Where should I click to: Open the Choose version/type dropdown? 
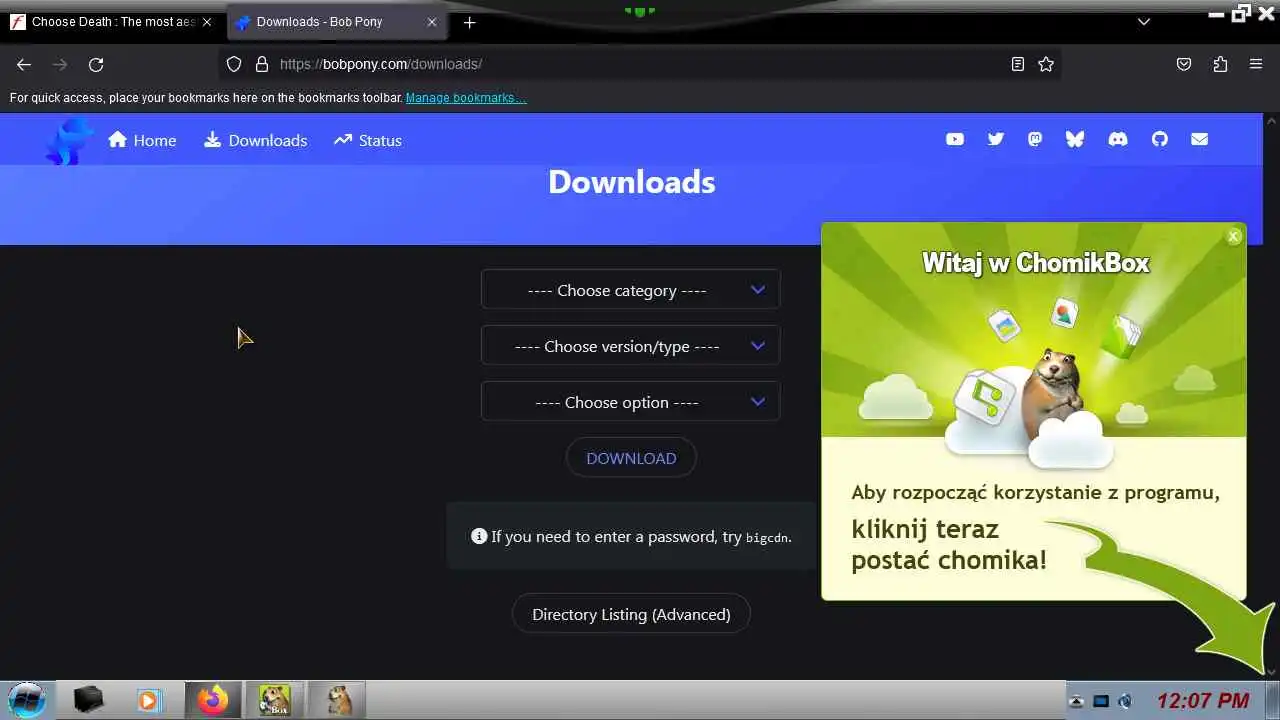click(x=630, y=346)
